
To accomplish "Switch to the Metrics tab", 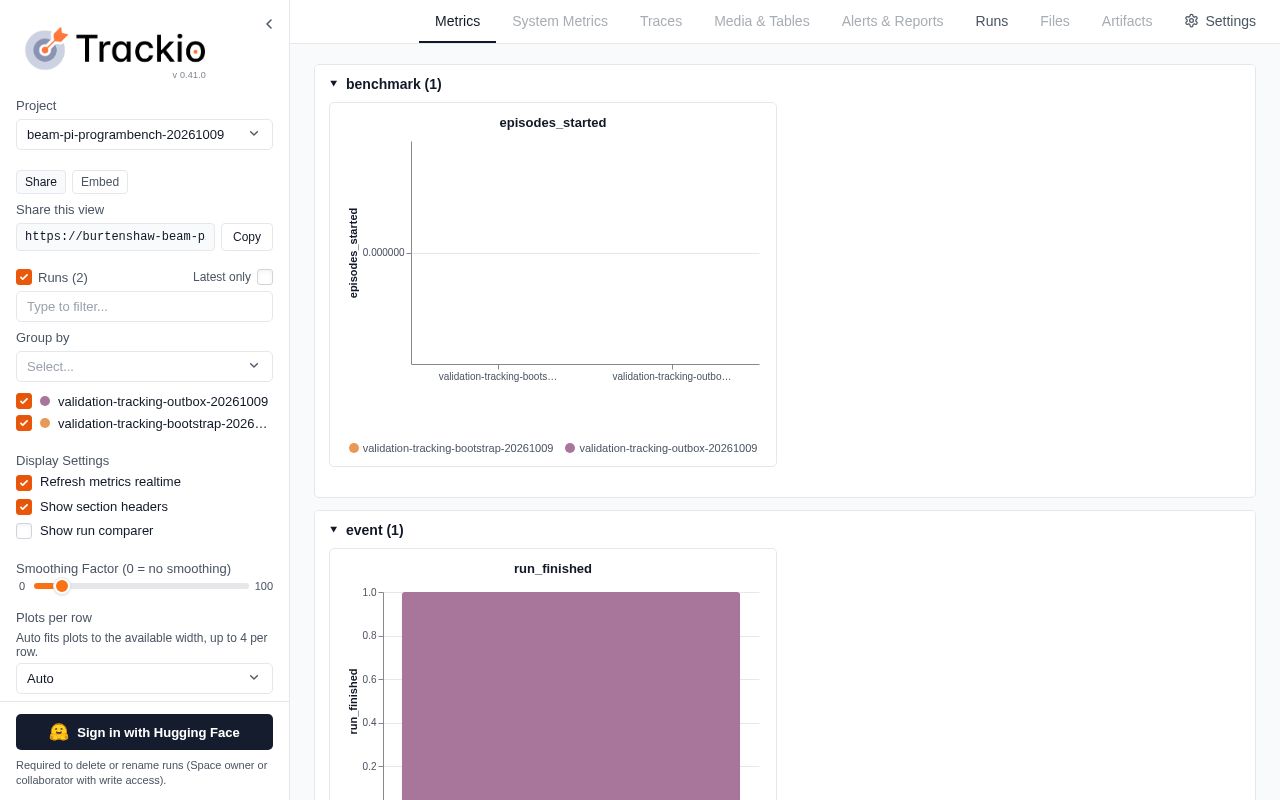I will [457, 21].
